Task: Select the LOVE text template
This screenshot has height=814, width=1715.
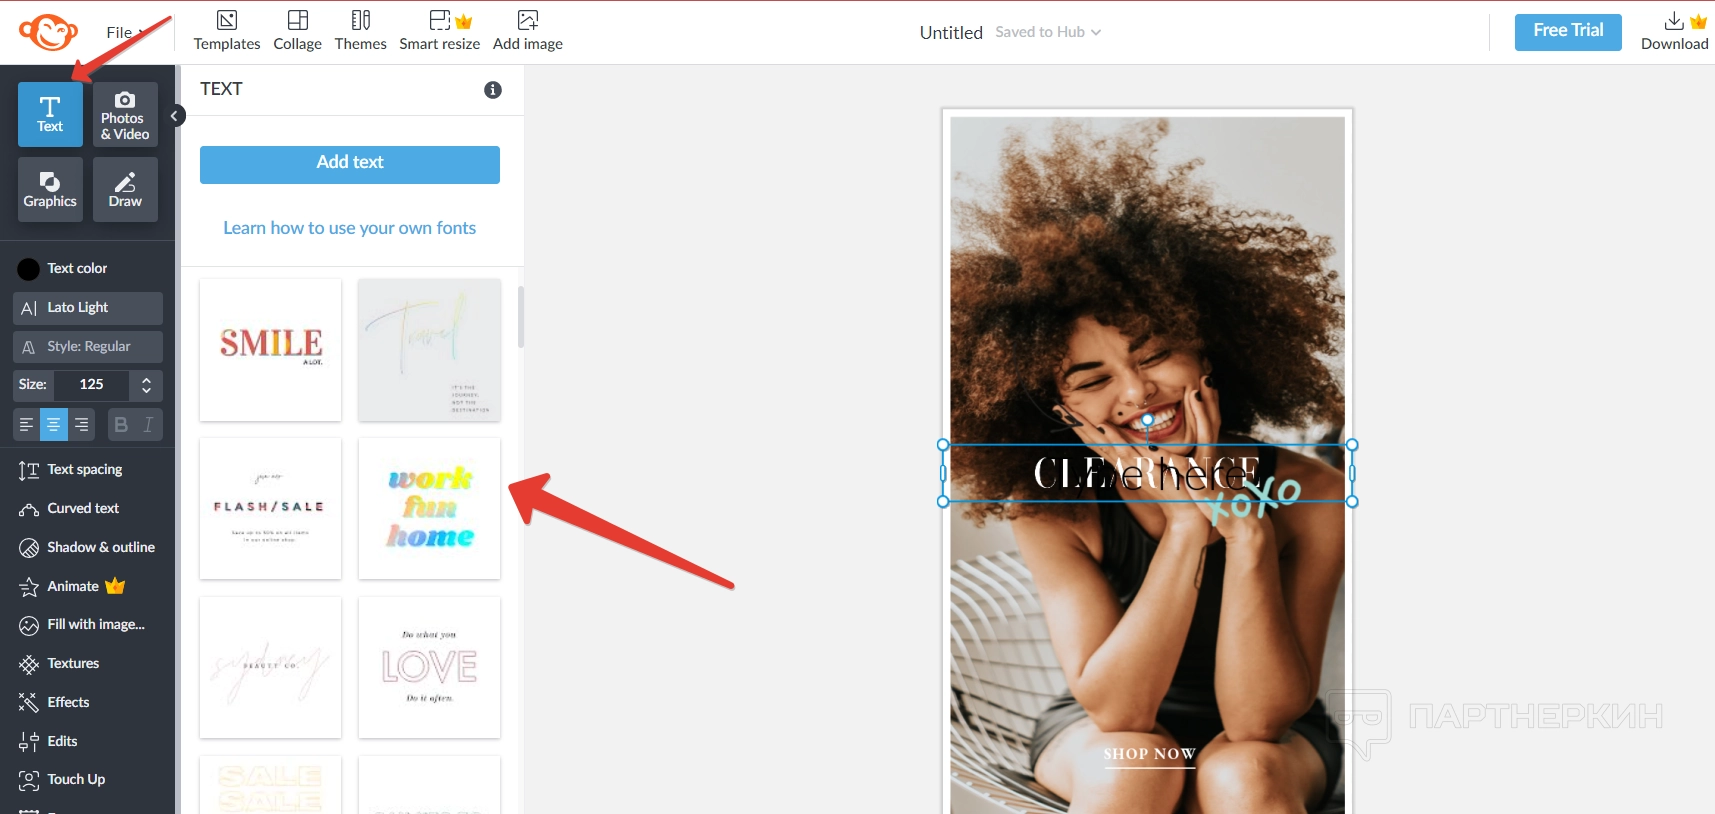Action: tap(429, 668)
